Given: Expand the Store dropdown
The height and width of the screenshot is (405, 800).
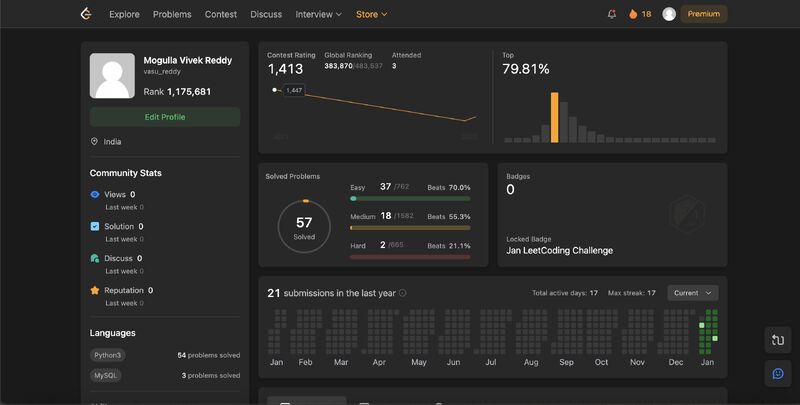Looking at the screenshot, I should point(371,14).
